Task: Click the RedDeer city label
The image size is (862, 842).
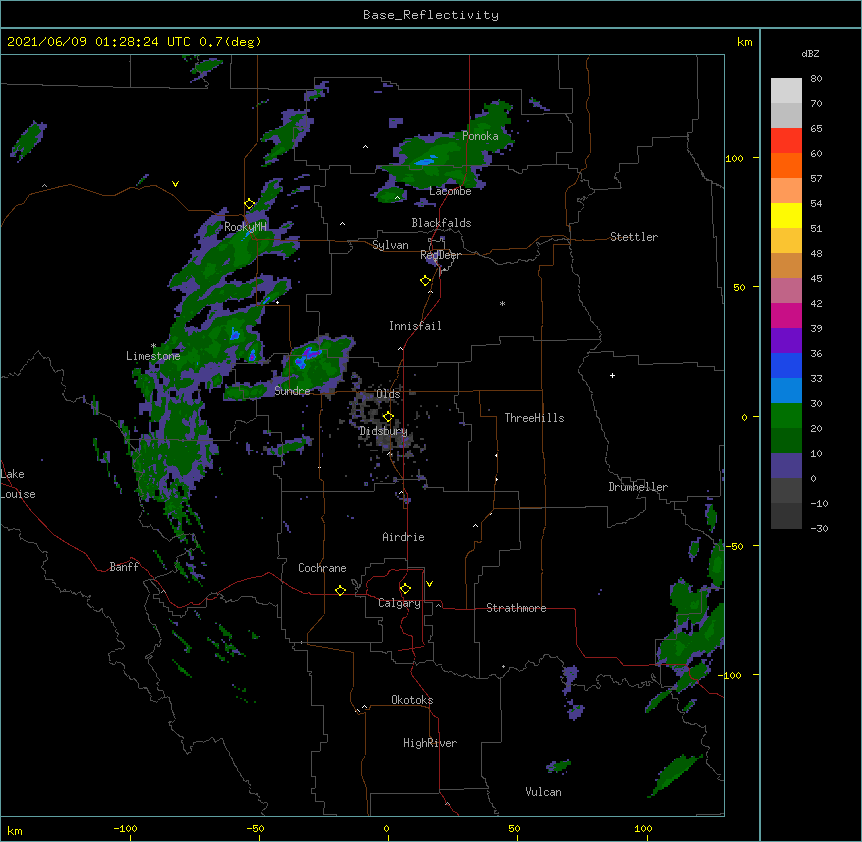Action: [440, 255]
